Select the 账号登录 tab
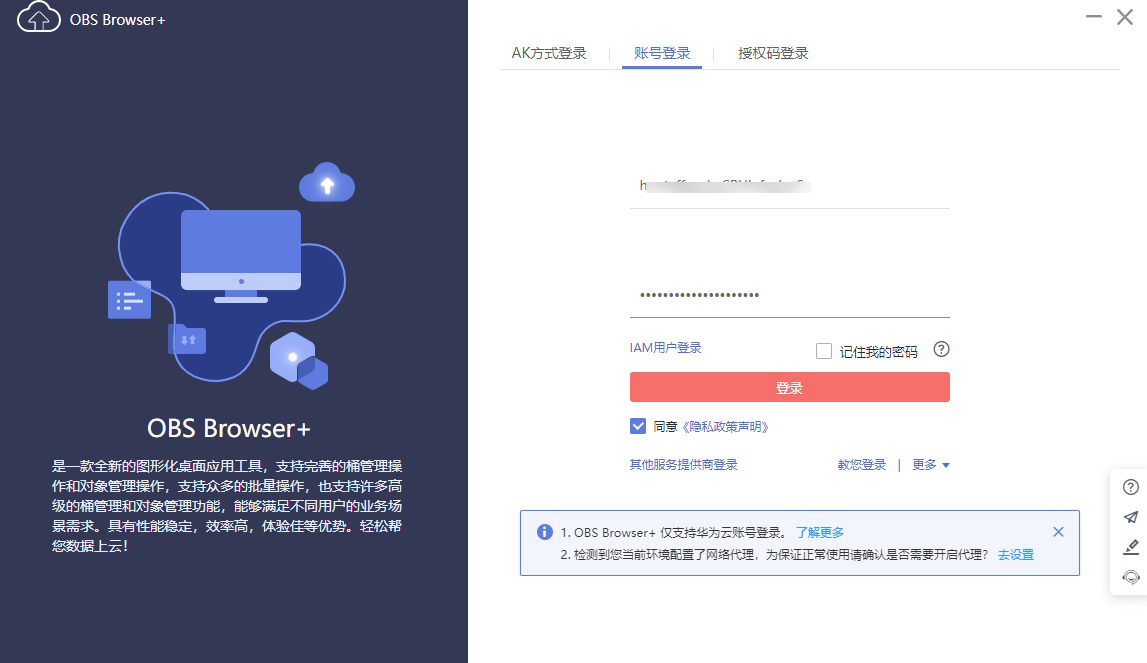The height and width of the screenshot is (663, 1147). (x=662, y=53)
